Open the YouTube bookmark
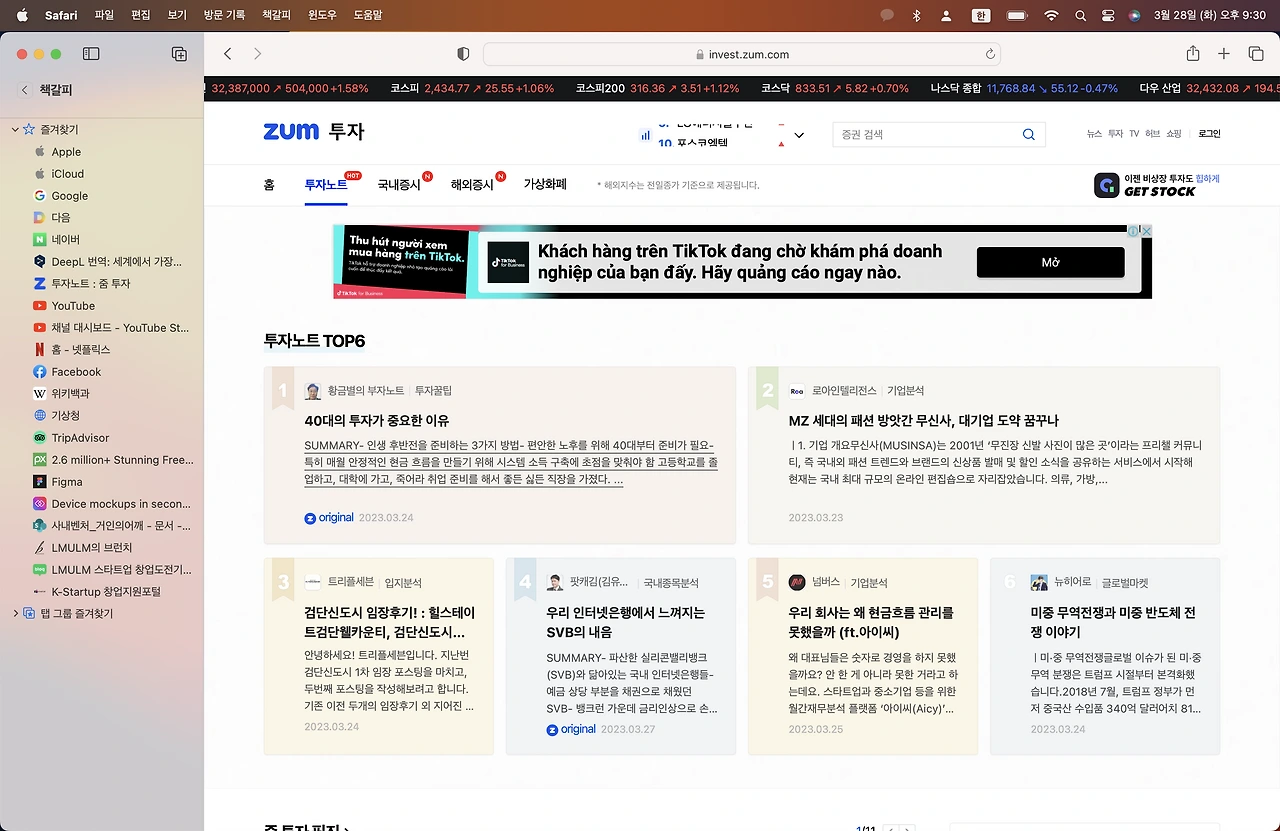Viewport: 1280px width, 831px height. coord(73,306)
